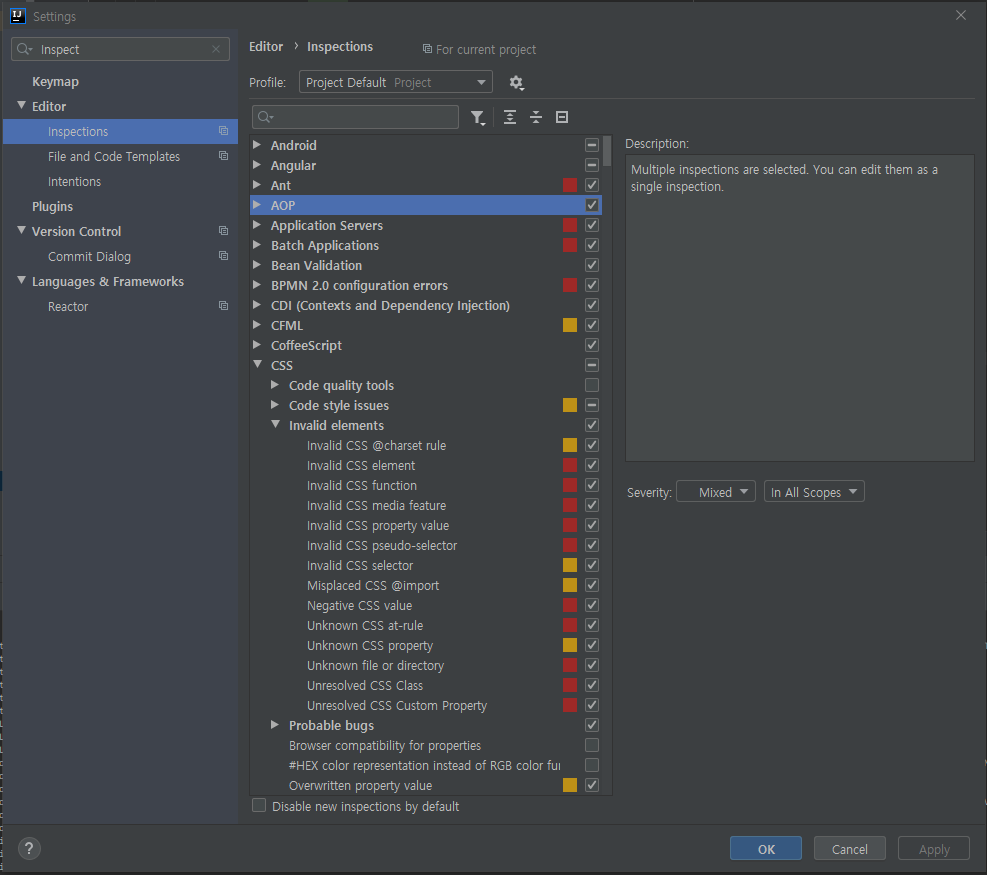Click red severity swatch for Invalid CSS element
The height and width of the screenshot is (875, 987).
click(570, 465)
